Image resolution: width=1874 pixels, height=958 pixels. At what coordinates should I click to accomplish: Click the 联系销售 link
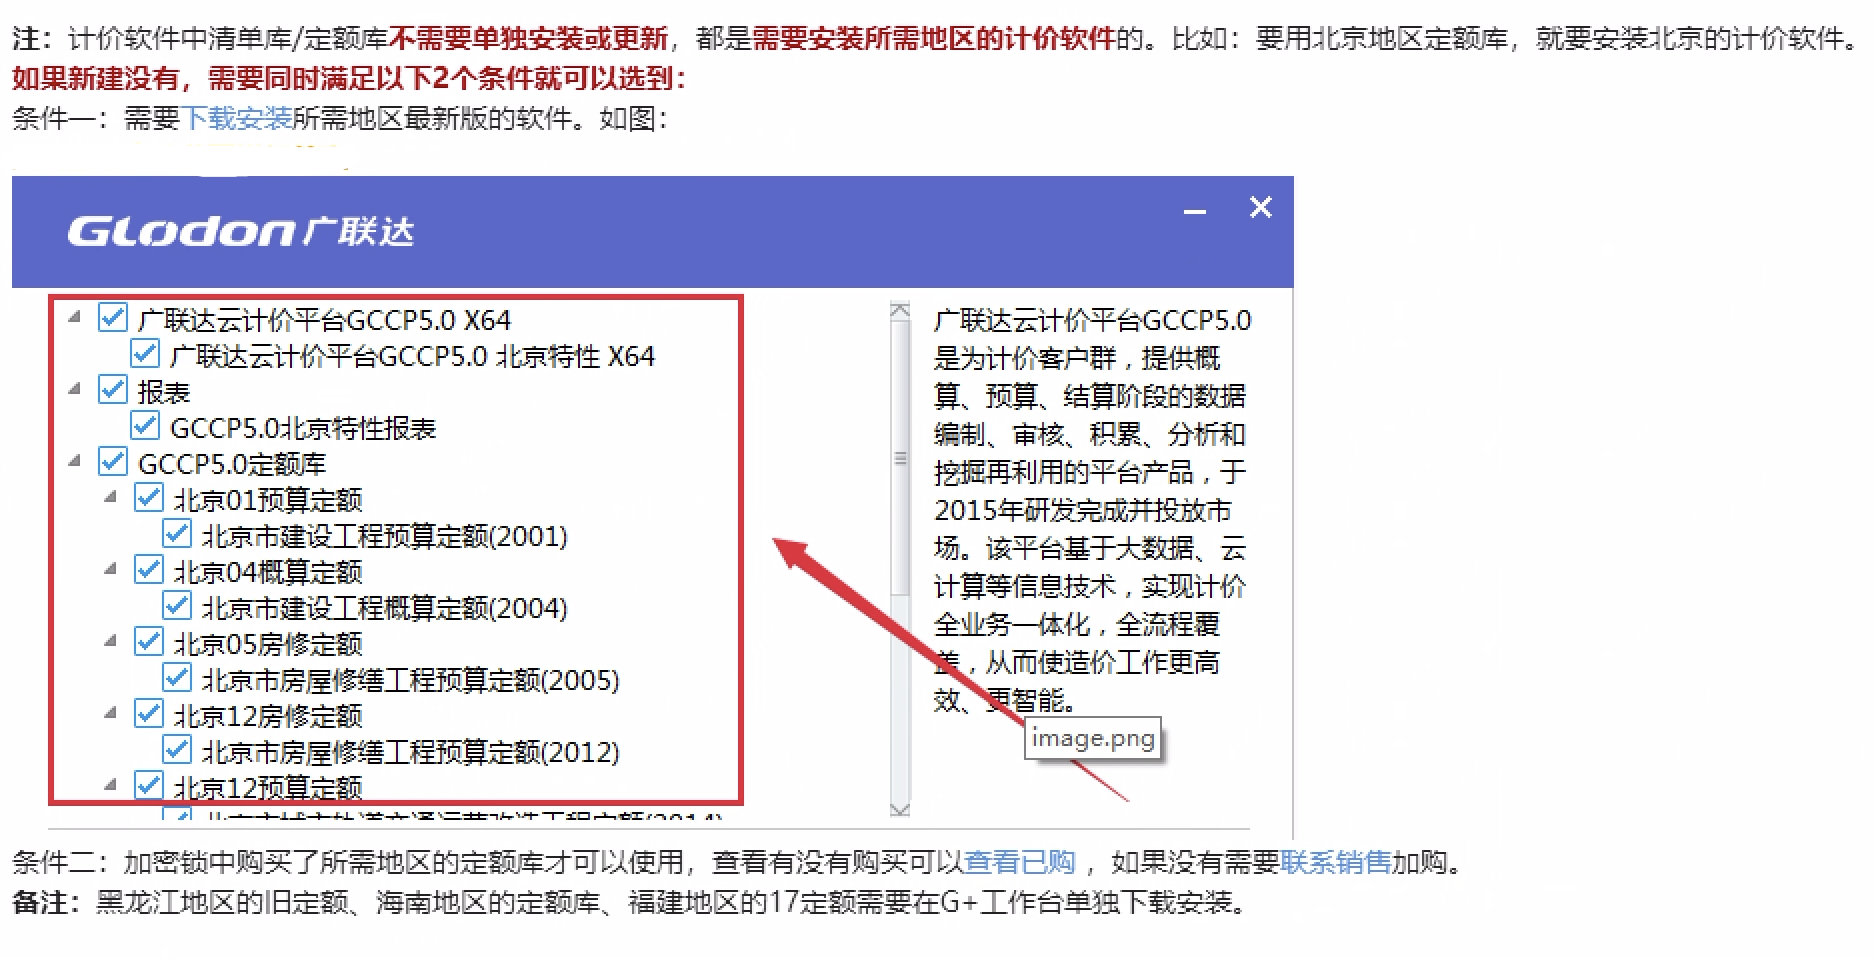[x=1336, y=862]
